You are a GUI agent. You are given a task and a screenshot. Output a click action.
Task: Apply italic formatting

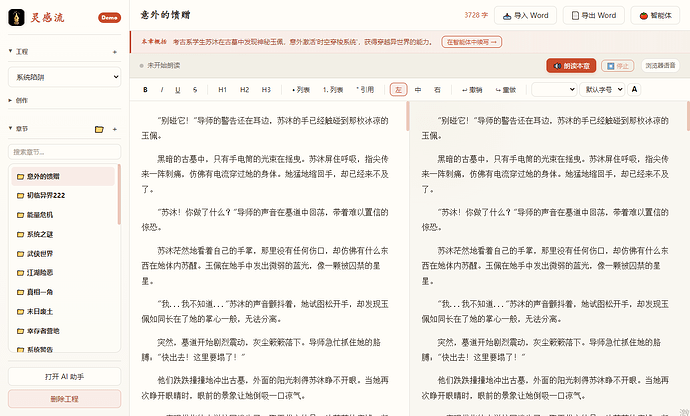click(x=162, y=90)
